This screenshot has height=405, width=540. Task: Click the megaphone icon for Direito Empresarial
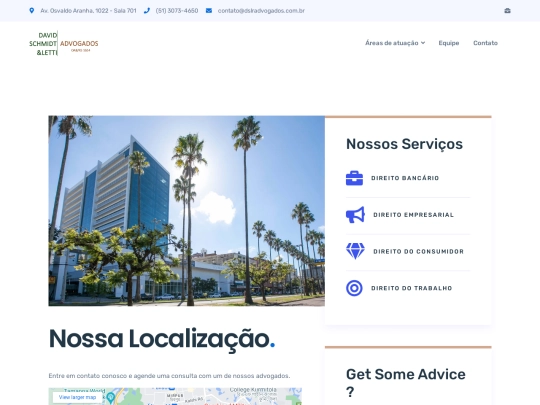tap(355, 215)
